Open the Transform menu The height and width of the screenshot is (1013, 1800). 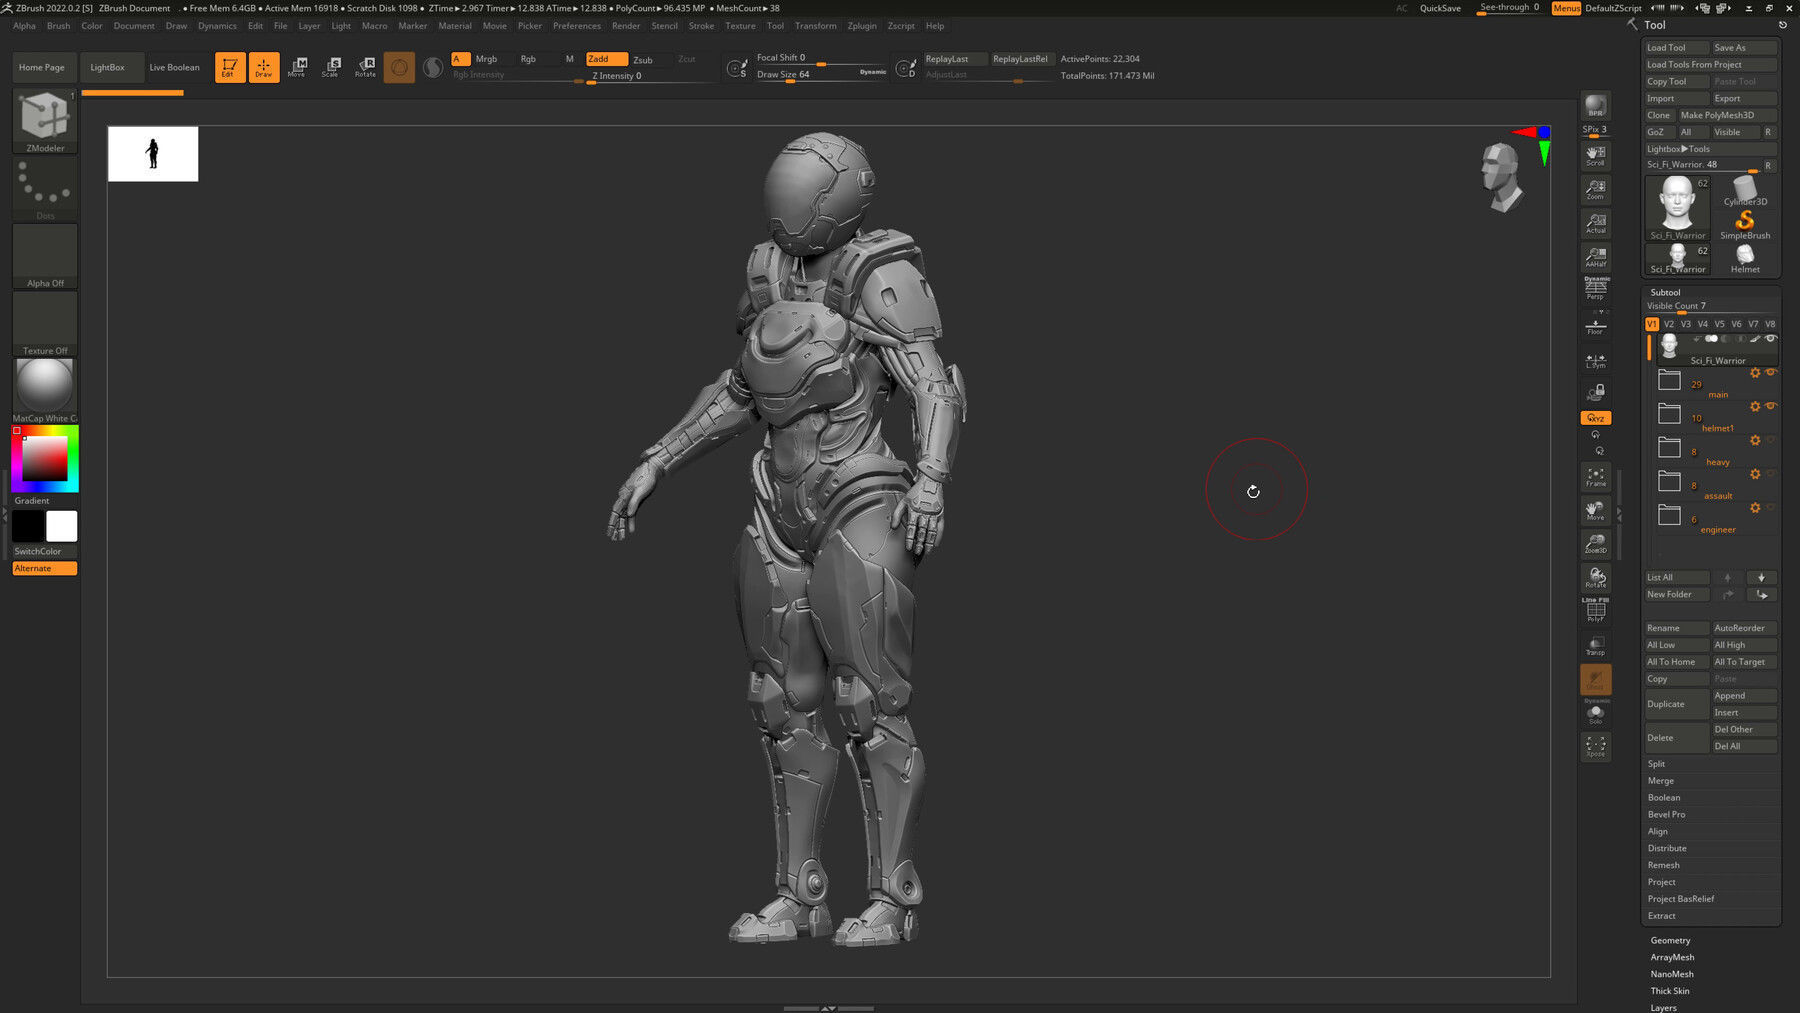point(815,26)
